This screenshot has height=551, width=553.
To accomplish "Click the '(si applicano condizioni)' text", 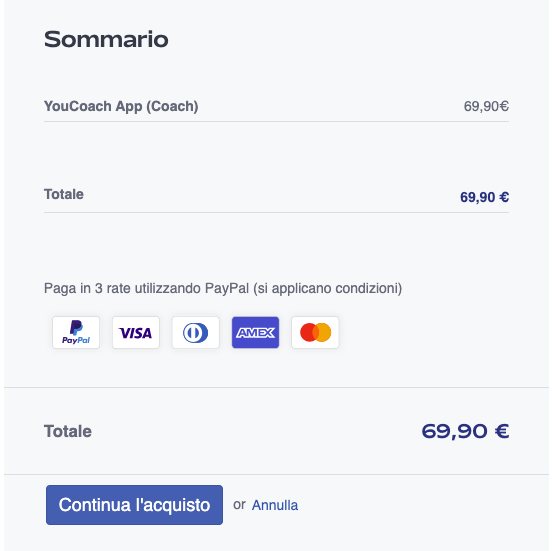I will (x=328, y=288).
